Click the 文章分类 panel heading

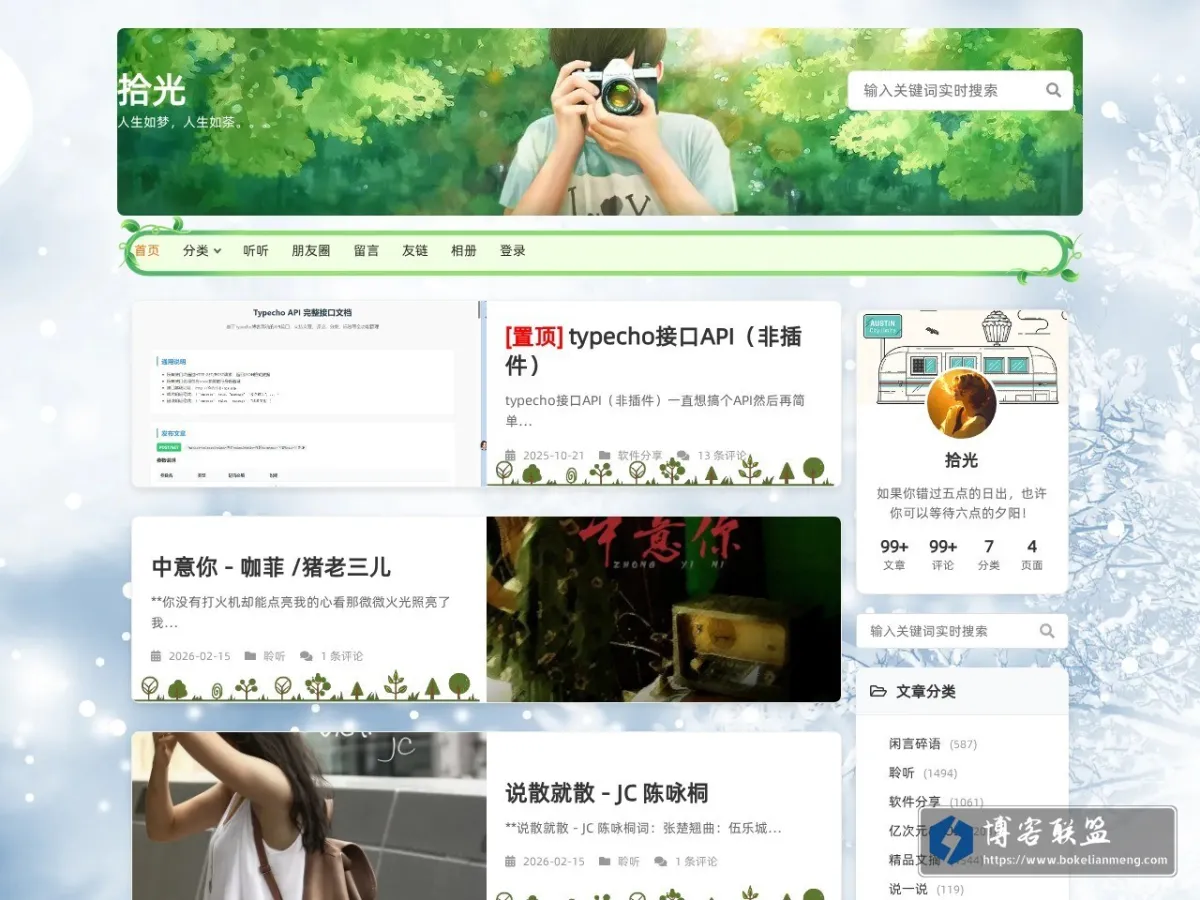(926, 691)
